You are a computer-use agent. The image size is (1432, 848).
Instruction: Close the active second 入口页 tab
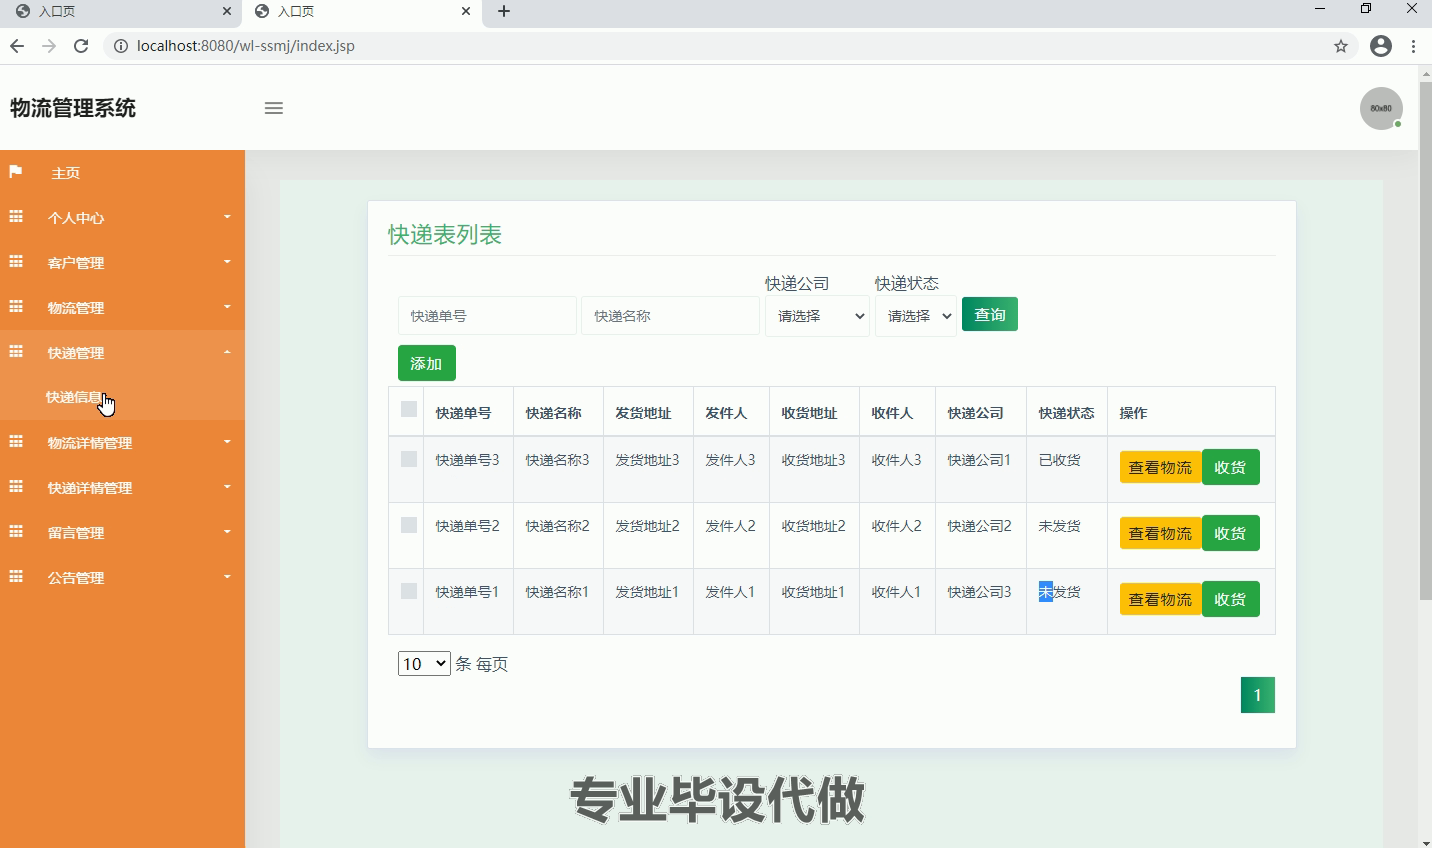pyautogui.click(x=466, y=11)
